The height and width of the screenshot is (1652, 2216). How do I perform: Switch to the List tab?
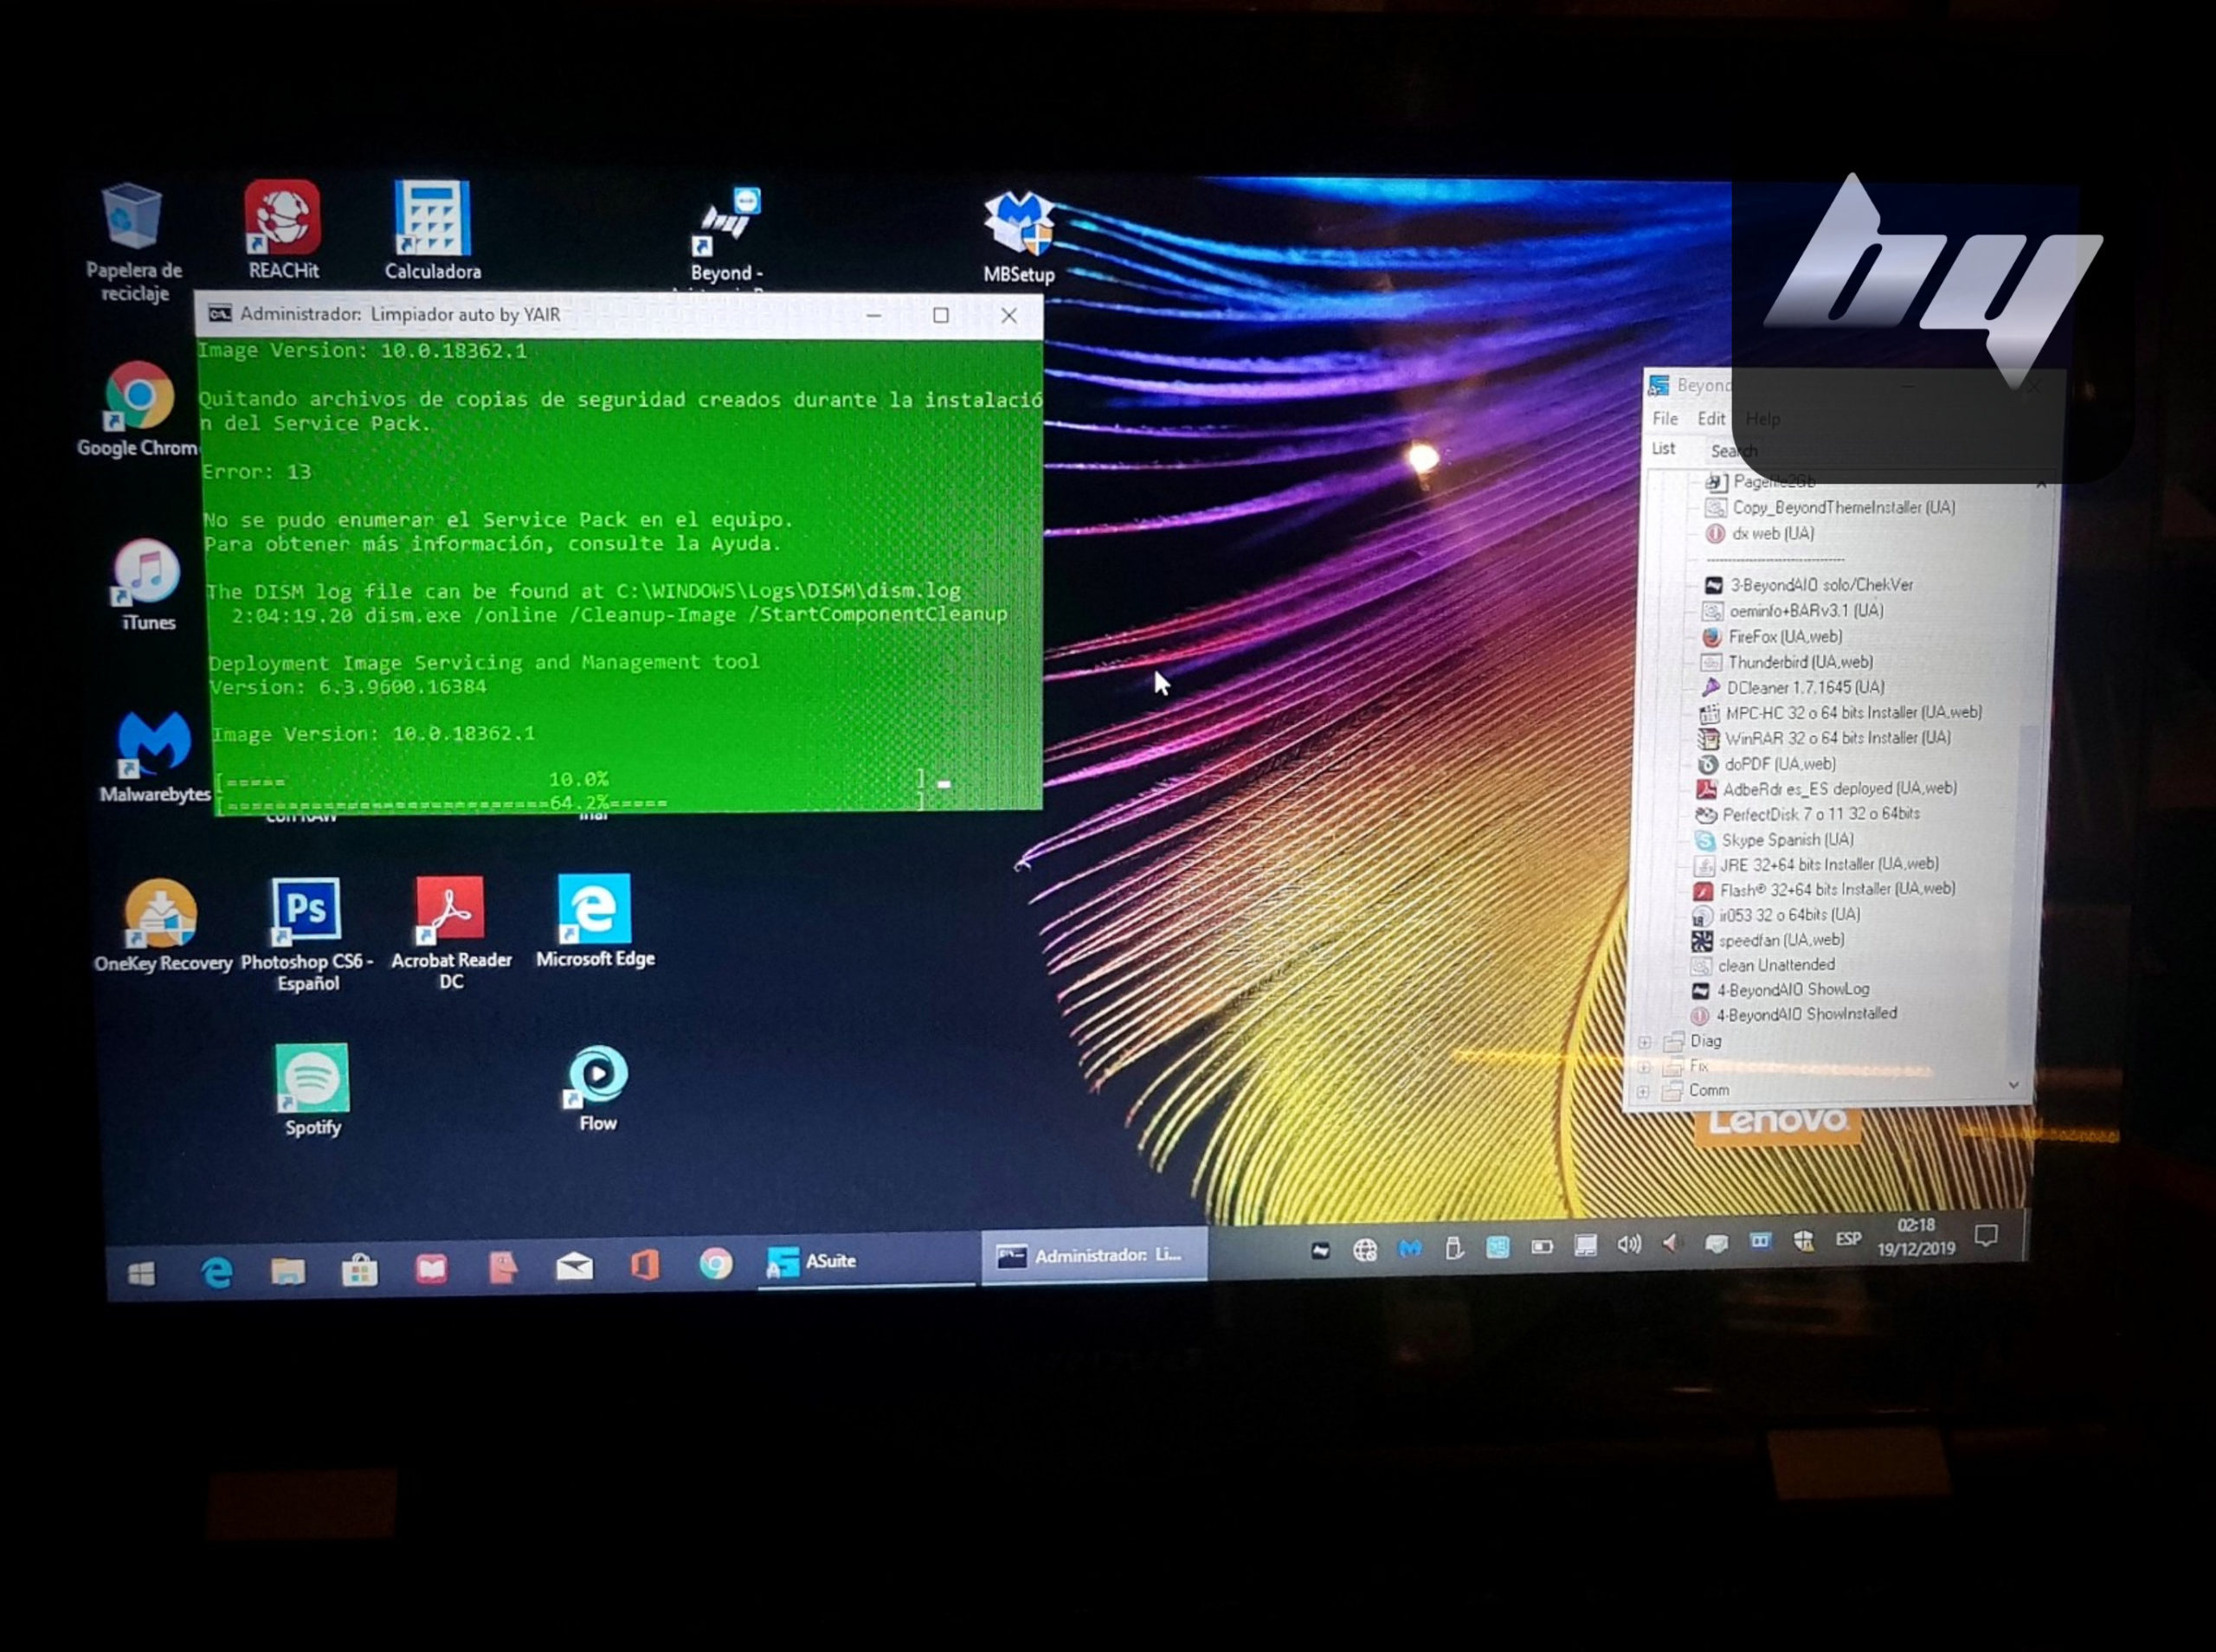1663,449
